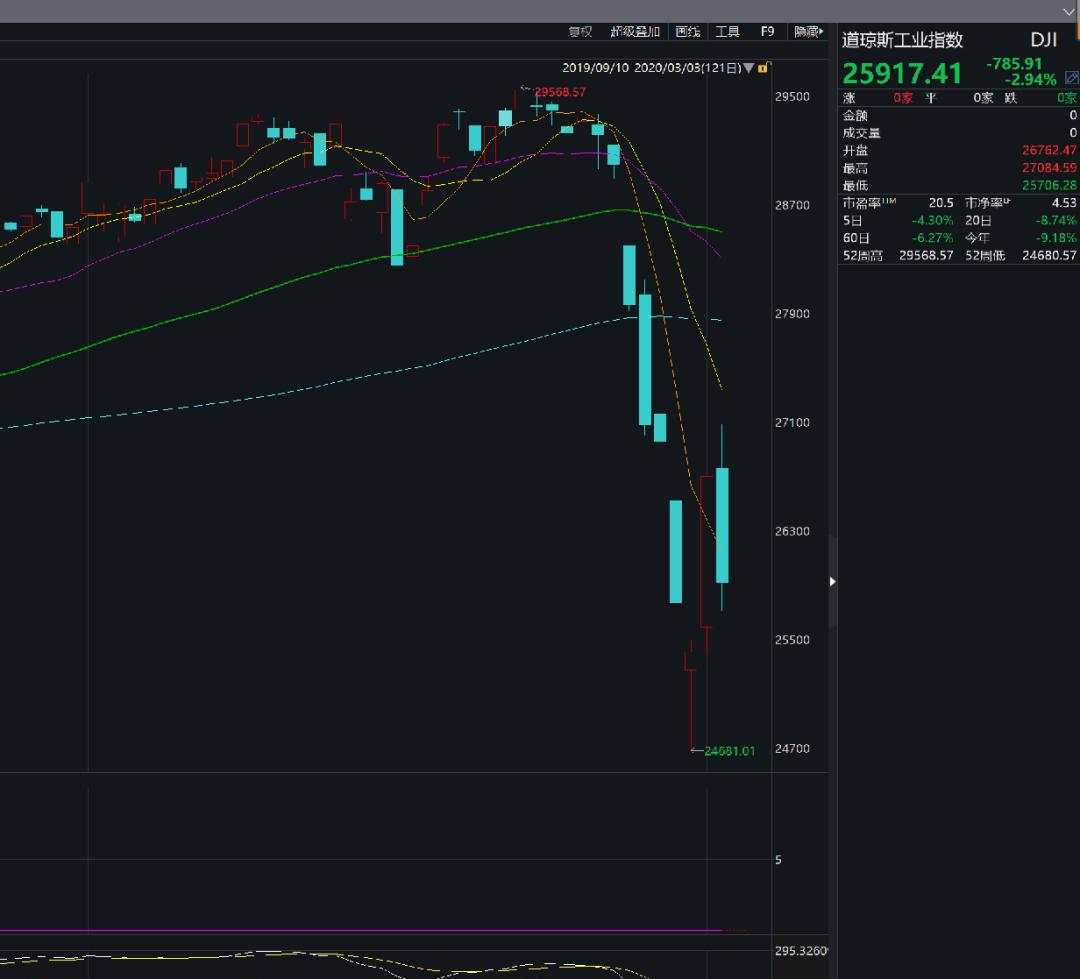The image size is (1080, 979).
Task: Click the 27900 price axis label
Action: click(x=792, y=313)
